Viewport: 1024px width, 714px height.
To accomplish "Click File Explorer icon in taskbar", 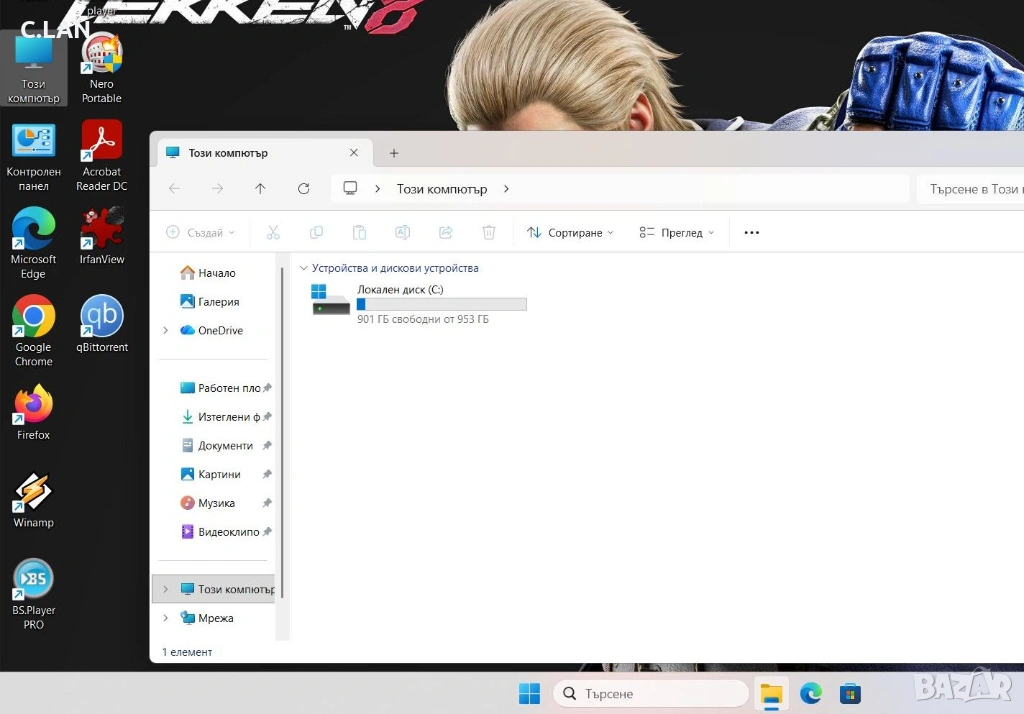I will [770, 693].
